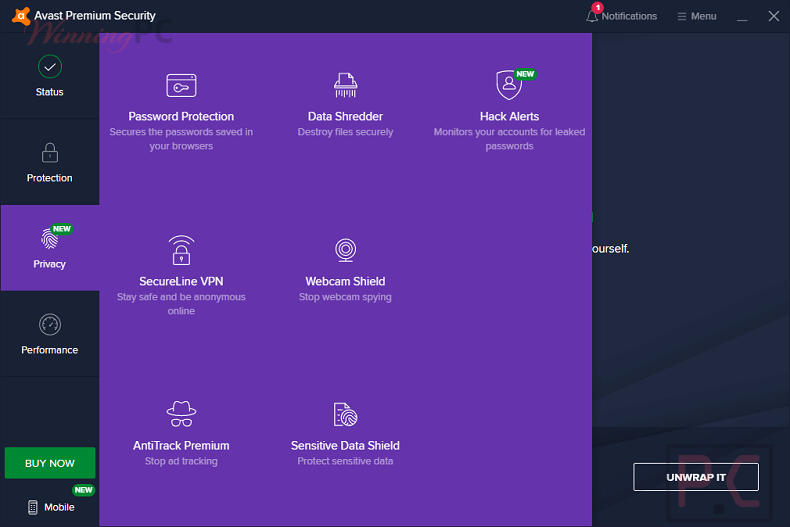This screenshot has width=790, height=527.
Task: Switch to the Protection section label
Action: (49, 178)
